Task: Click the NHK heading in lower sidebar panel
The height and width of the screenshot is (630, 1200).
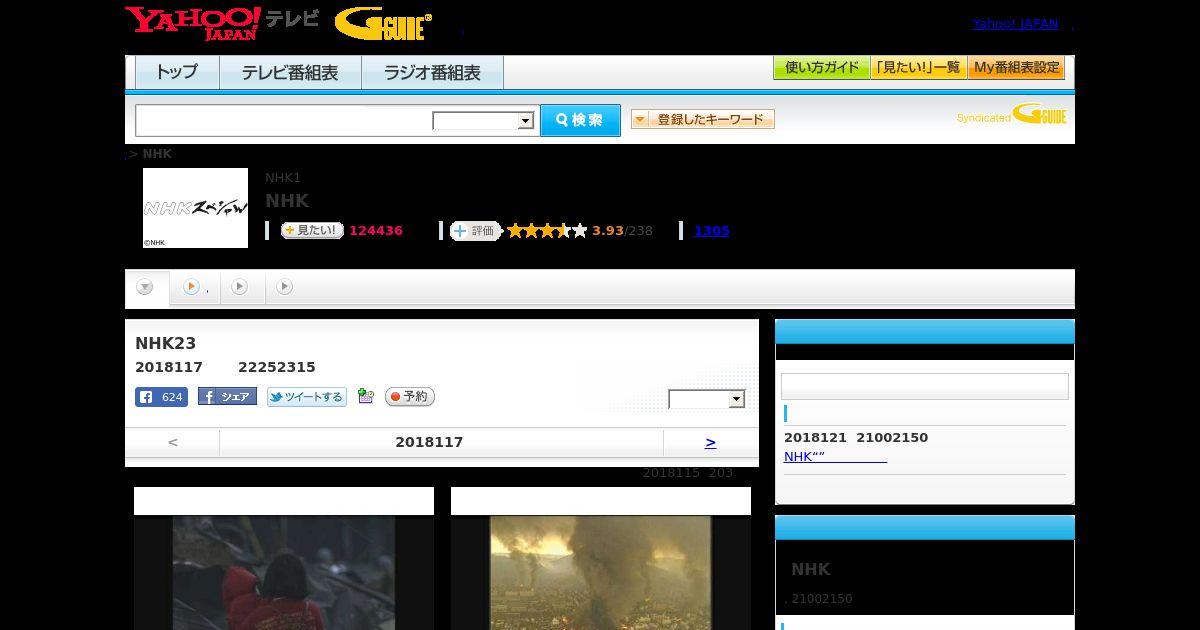Action: 811,569
